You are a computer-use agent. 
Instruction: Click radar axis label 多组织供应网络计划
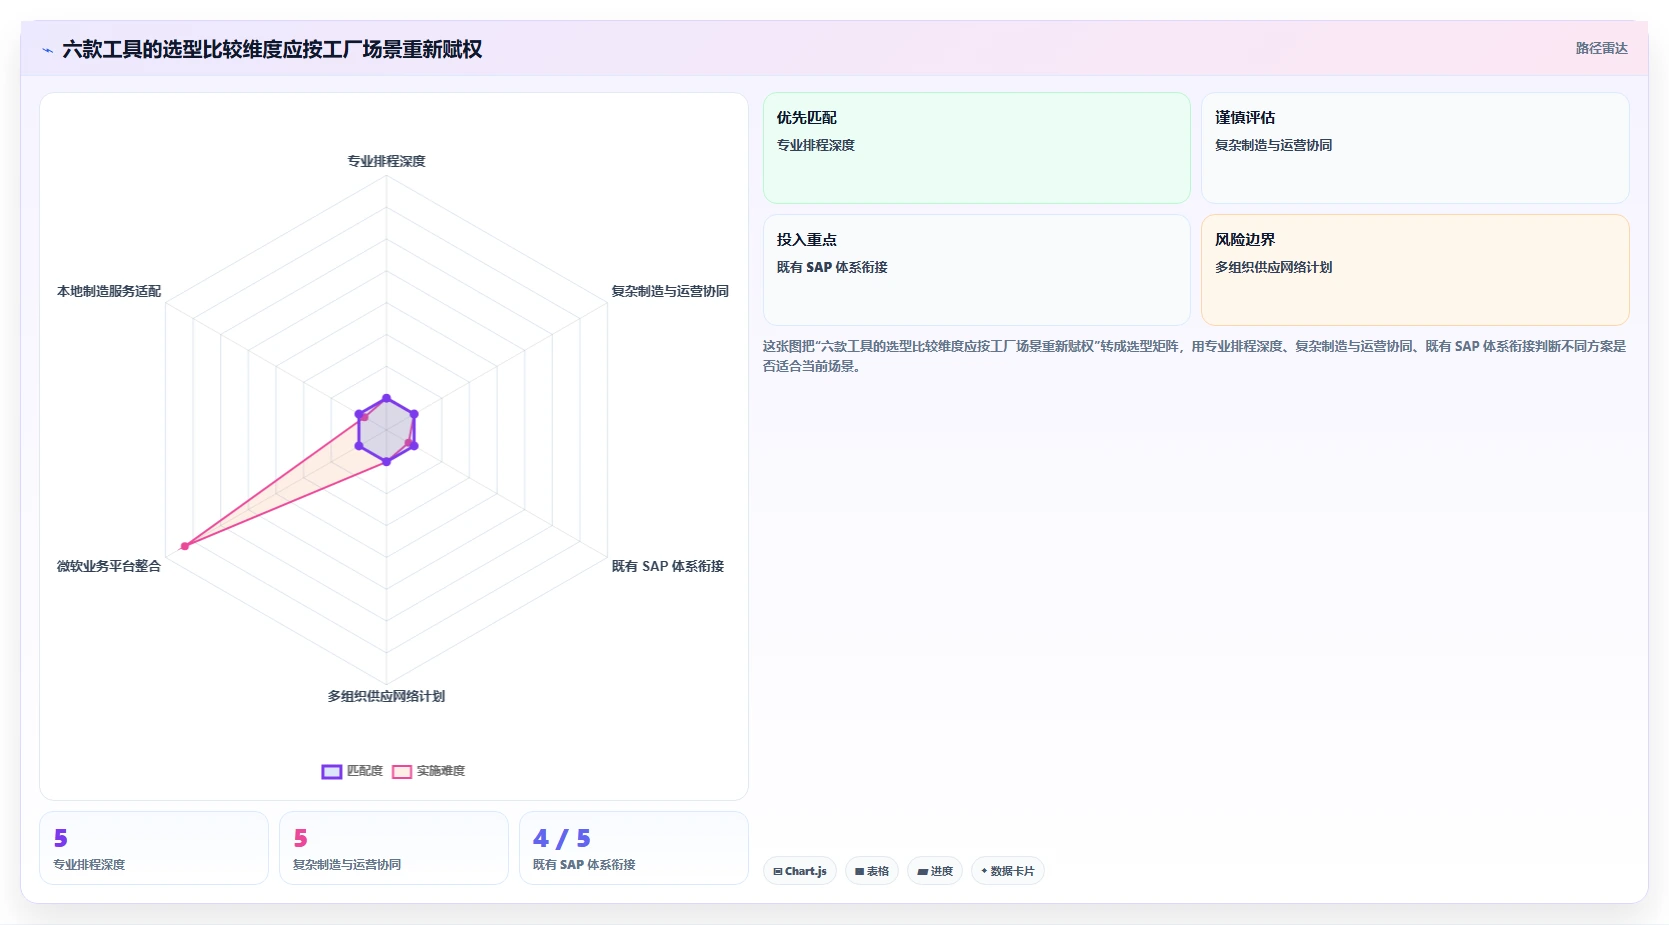pyautogui.click(x=386, y=696)
